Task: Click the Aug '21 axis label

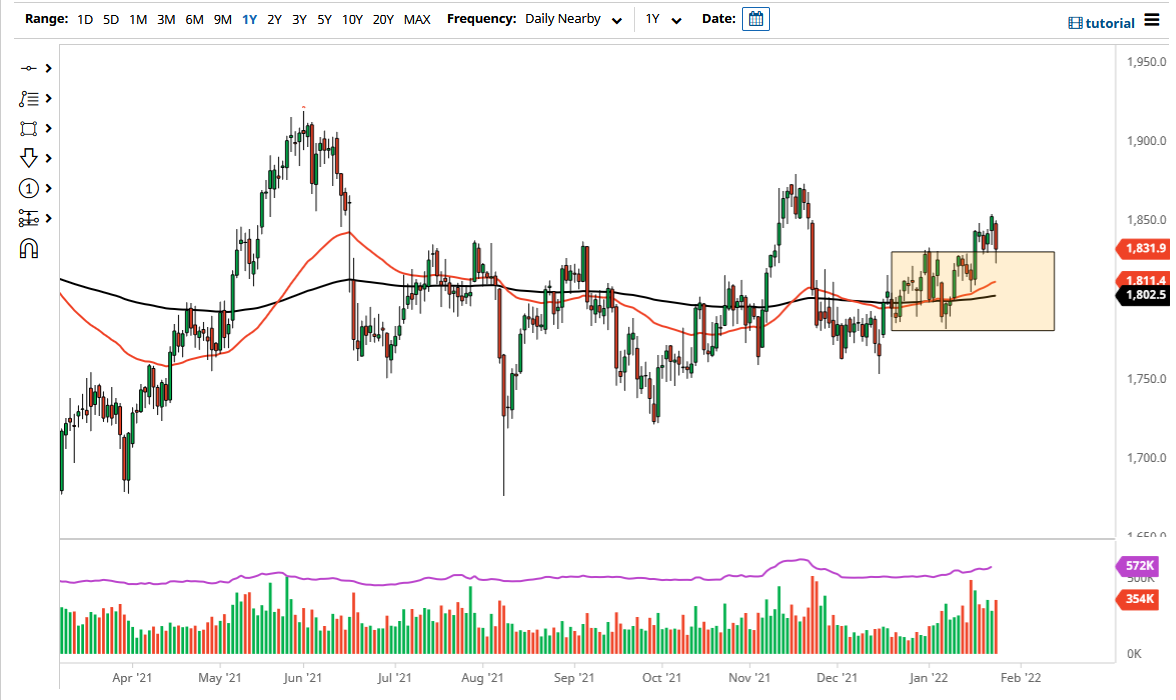Action: tap(482, 677)
